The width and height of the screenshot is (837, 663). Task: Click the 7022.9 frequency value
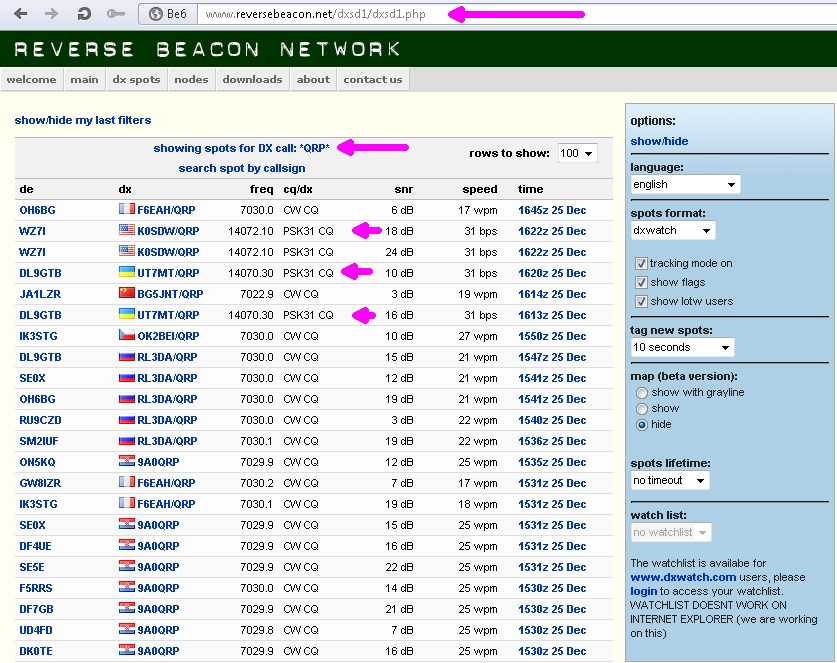(257, 294)
